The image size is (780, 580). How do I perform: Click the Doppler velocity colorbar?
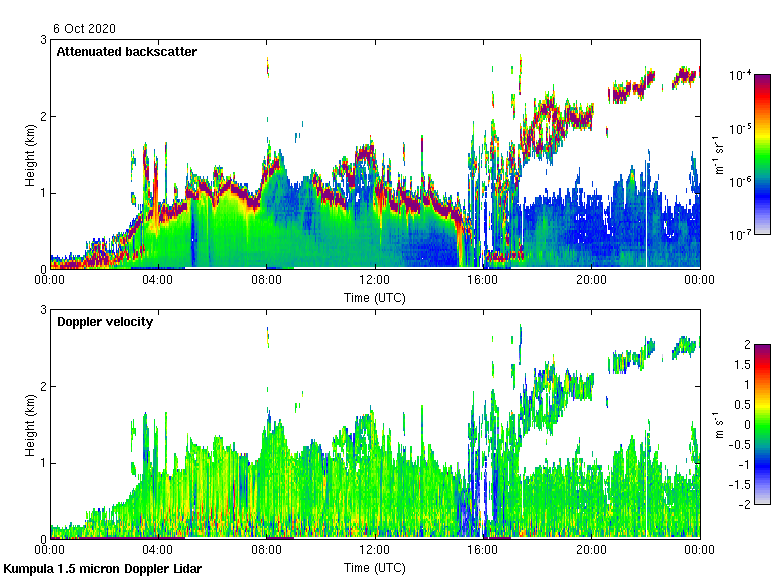pos(762,424)
